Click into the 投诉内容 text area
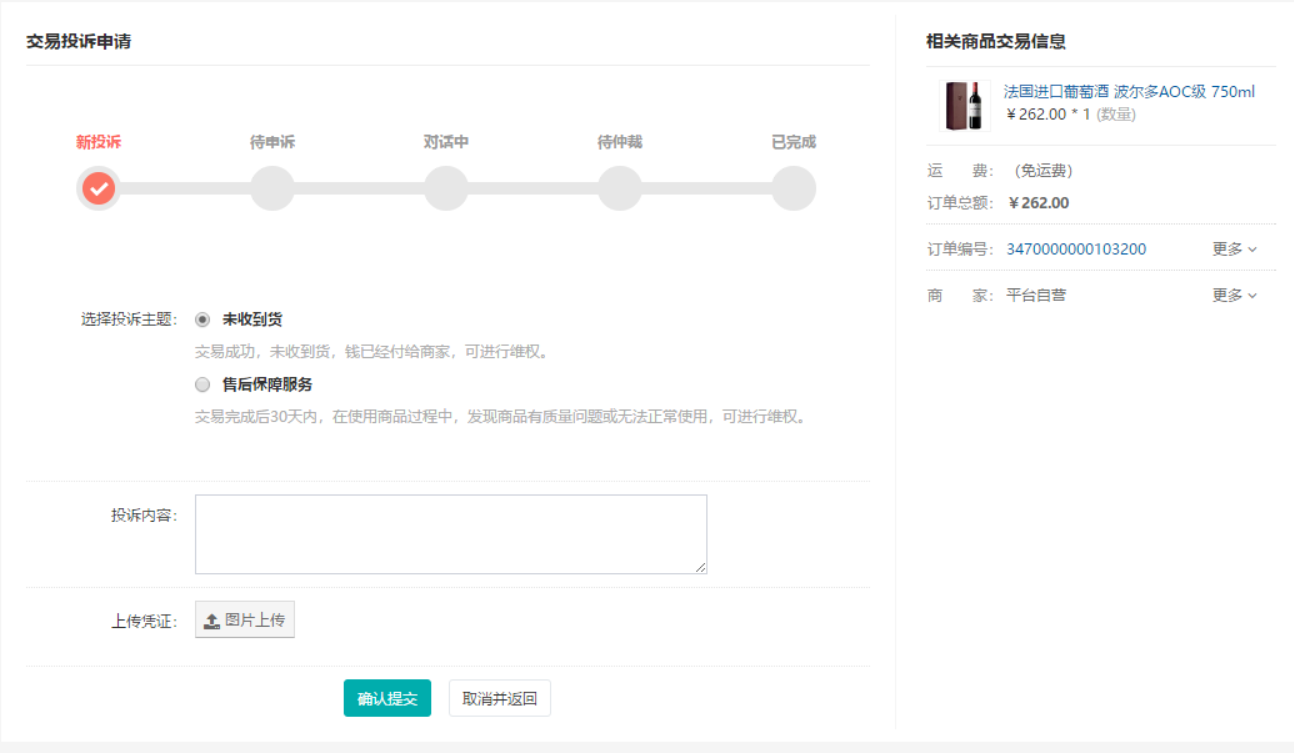The width and height of the screenshot is (1294, 753). click(x=450, y=534)
